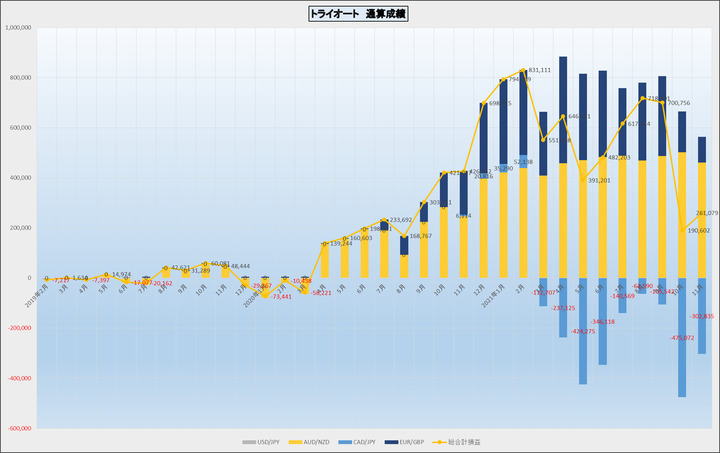Select the data label 160,603
The height and width of the screenshot is (453, 720).
pyautogui.click(x=361, y=238)
